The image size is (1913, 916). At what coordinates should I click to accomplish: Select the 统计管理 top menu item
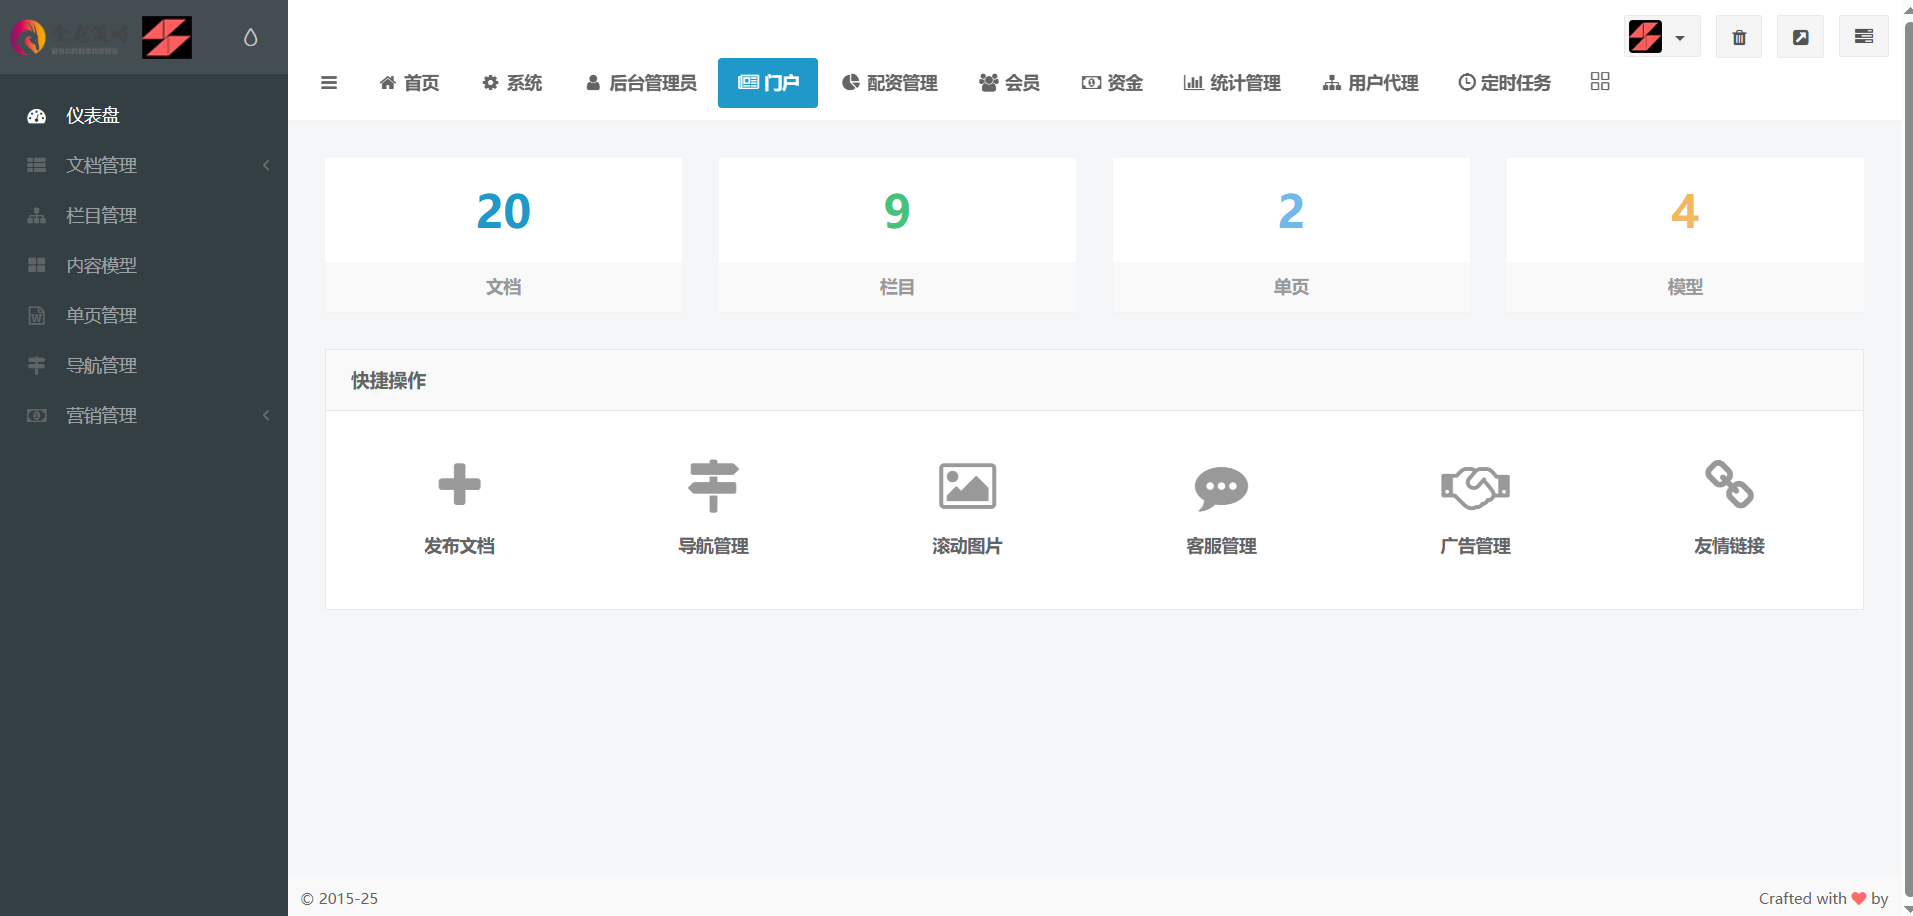click(1231, 83)
